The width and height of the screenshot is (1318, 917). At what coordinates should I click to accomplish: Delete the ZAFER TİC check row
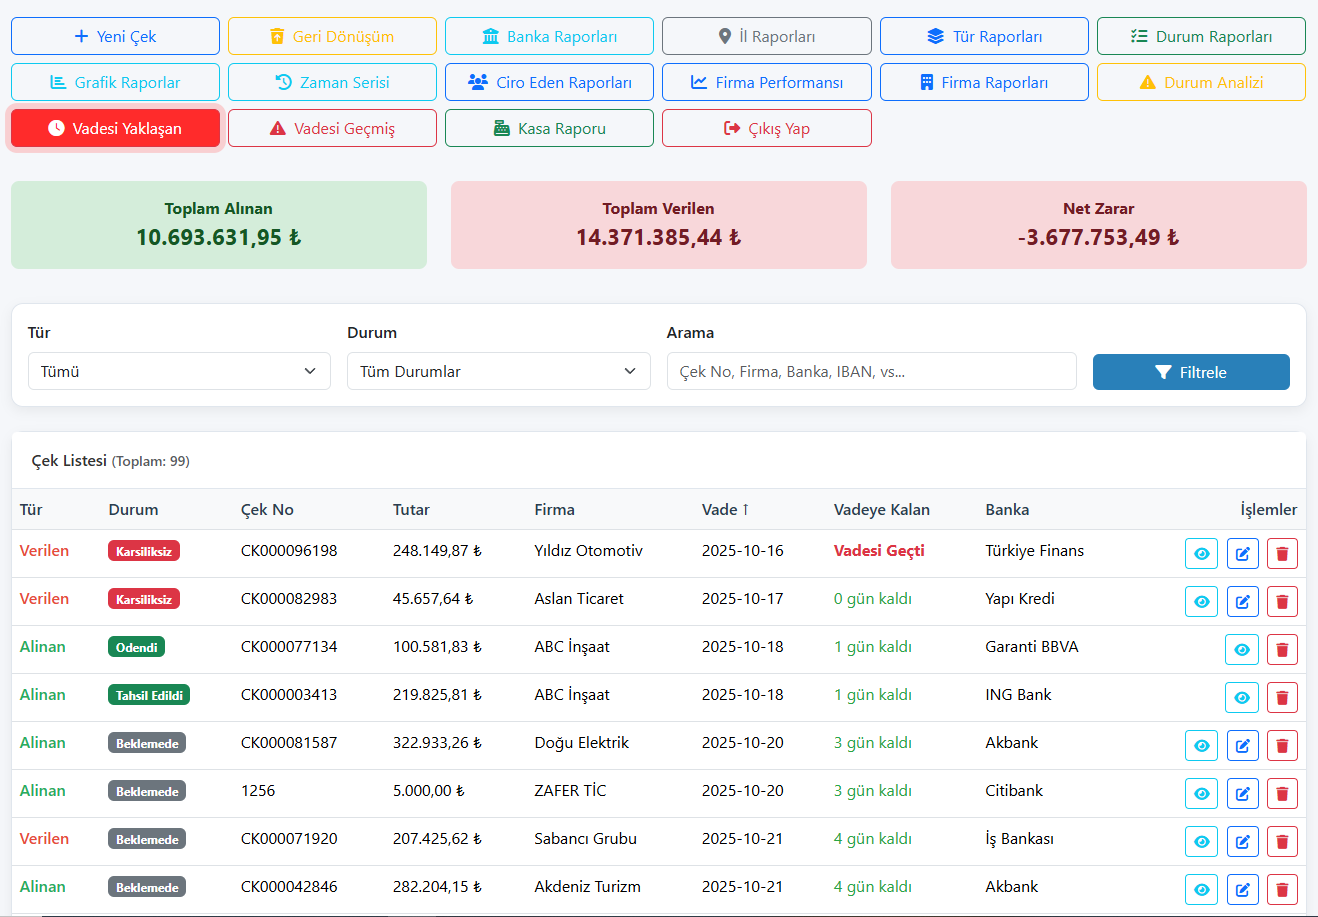coord(1282,793)
